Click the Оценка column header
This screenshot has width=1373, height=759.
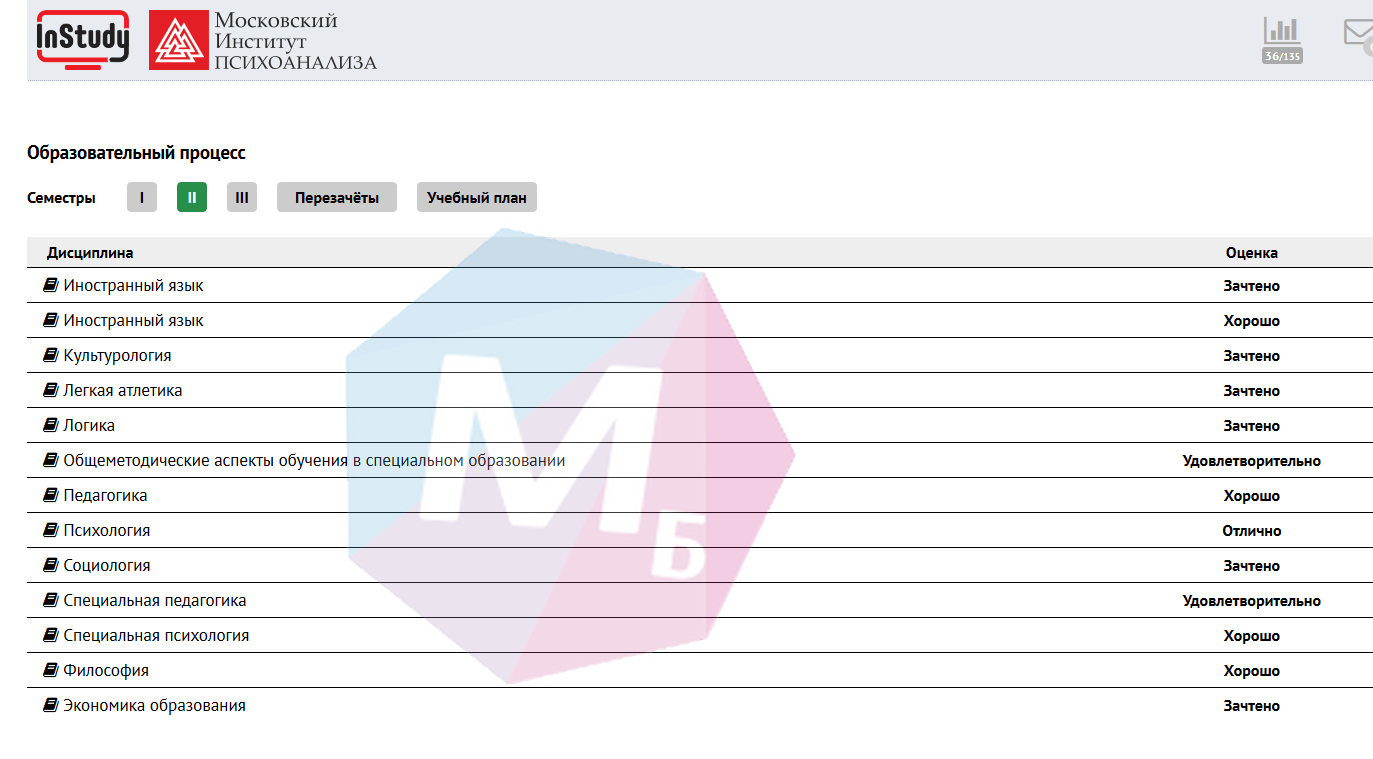(1251, 253)
